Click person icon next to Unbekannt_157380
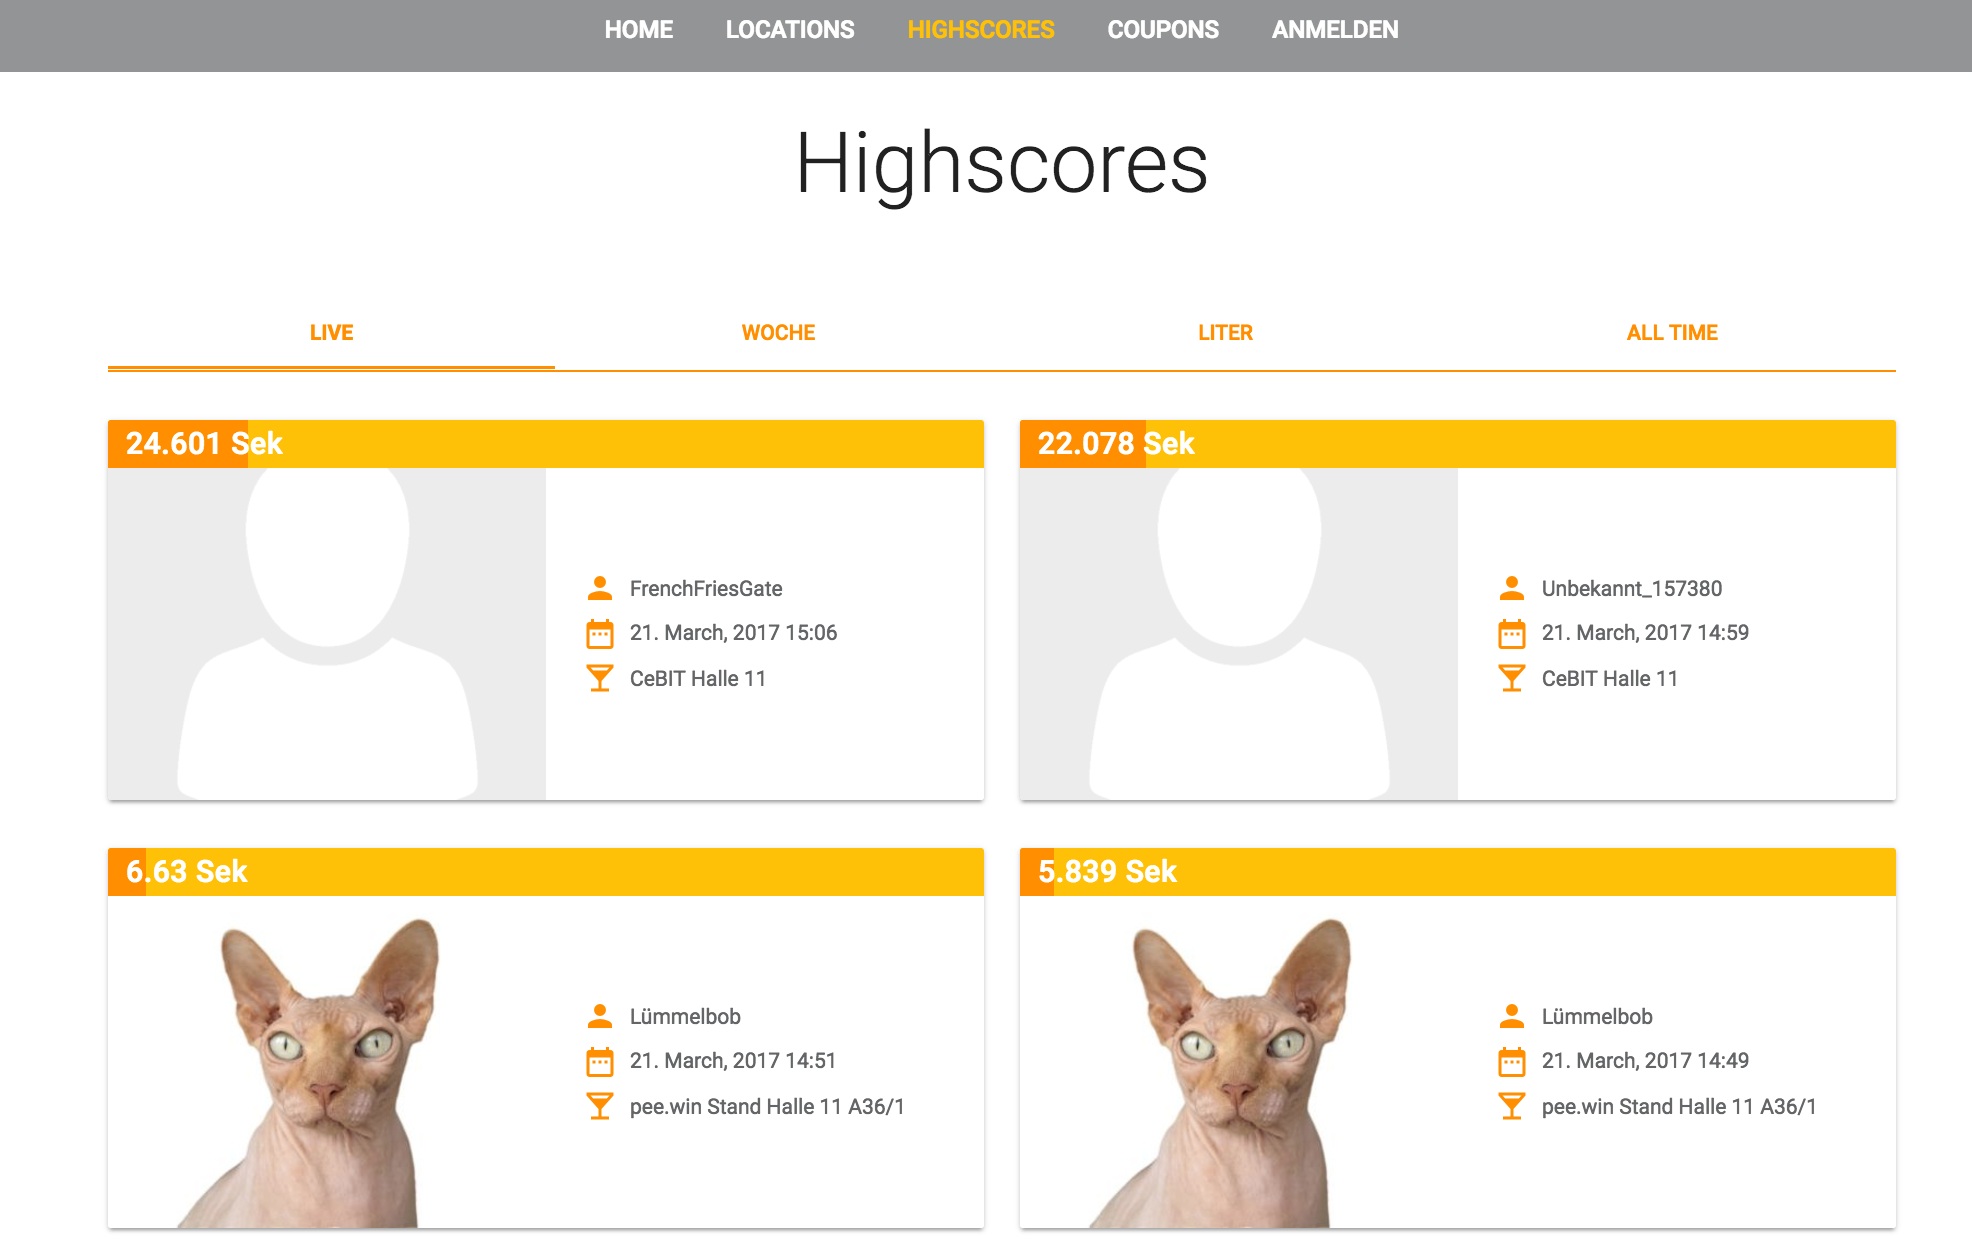 (x=1512, y=588)
